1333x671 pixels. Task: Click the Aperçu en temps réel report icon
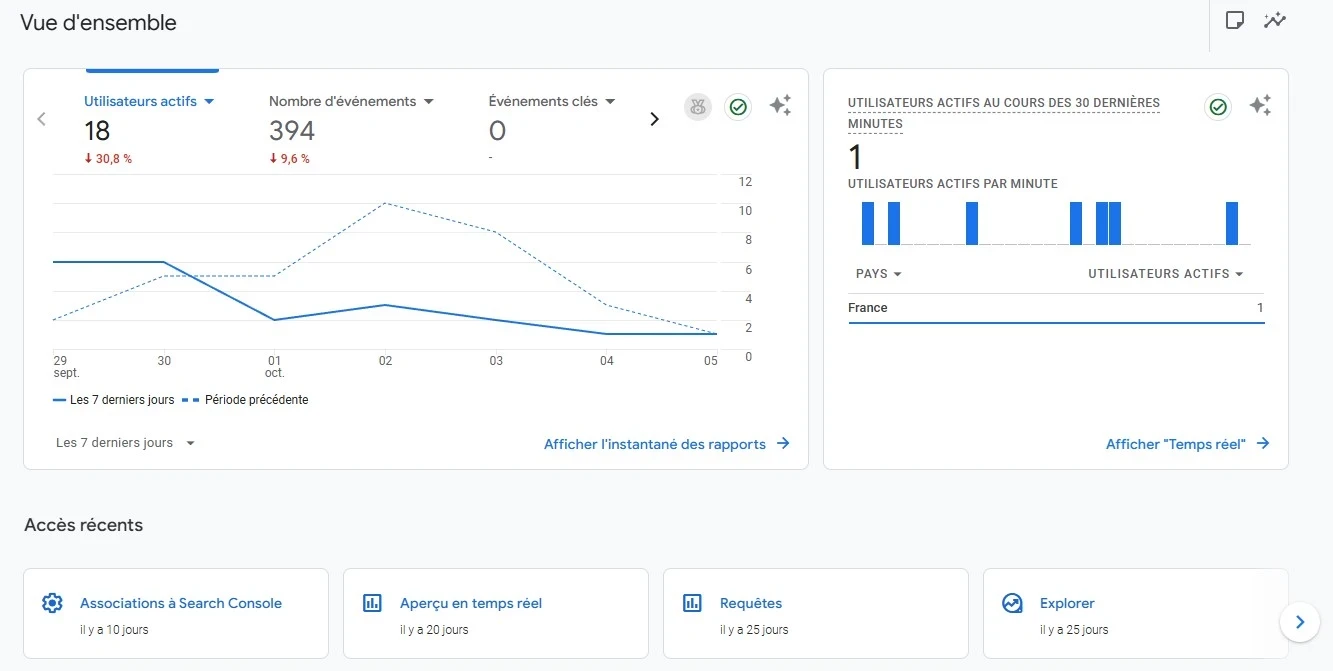[372, 602]
